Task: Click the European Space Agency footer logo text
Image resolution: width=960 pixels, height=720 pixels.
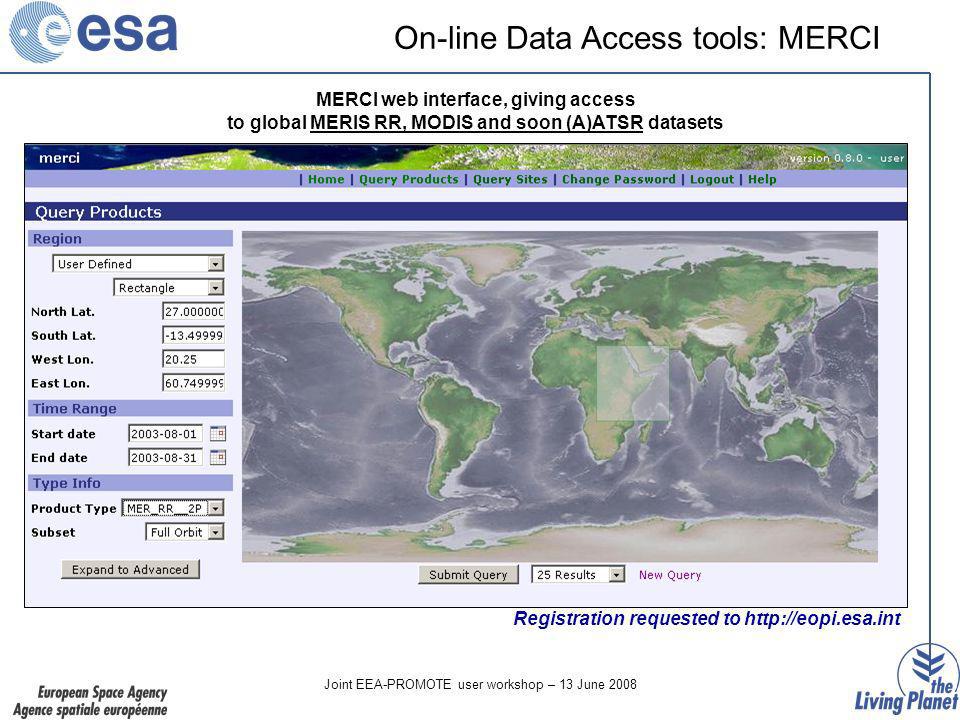Action: (x=90, y=701)
